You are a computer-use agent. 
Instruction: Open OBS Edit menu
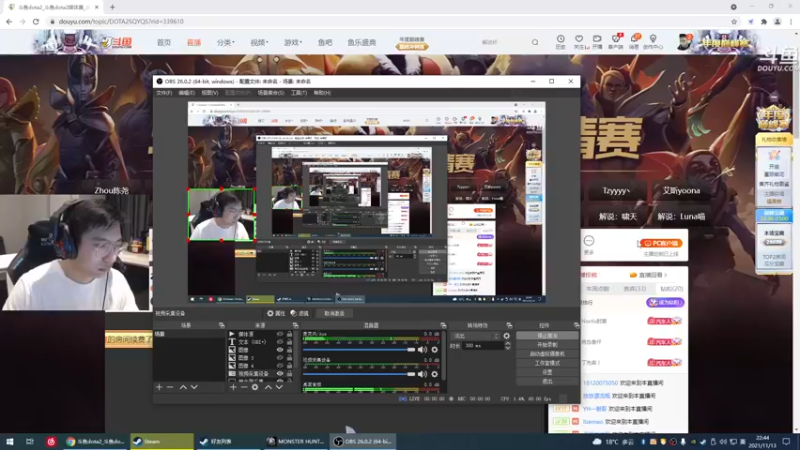187,93
